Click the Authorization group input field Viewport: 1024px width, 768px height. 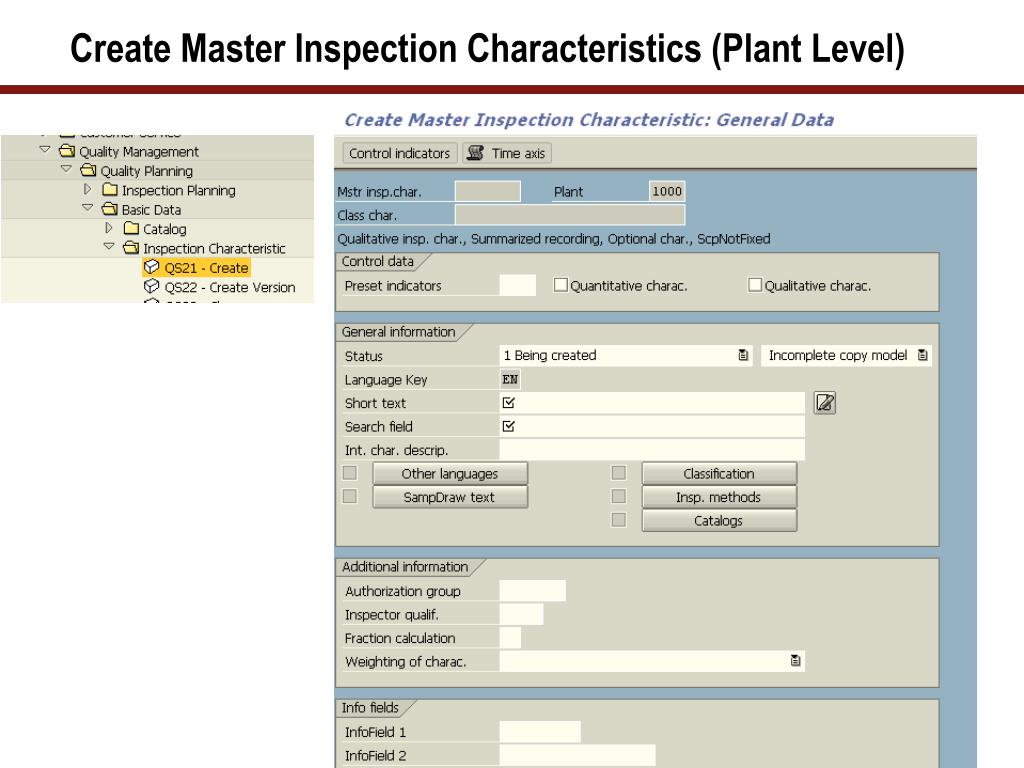532,591
